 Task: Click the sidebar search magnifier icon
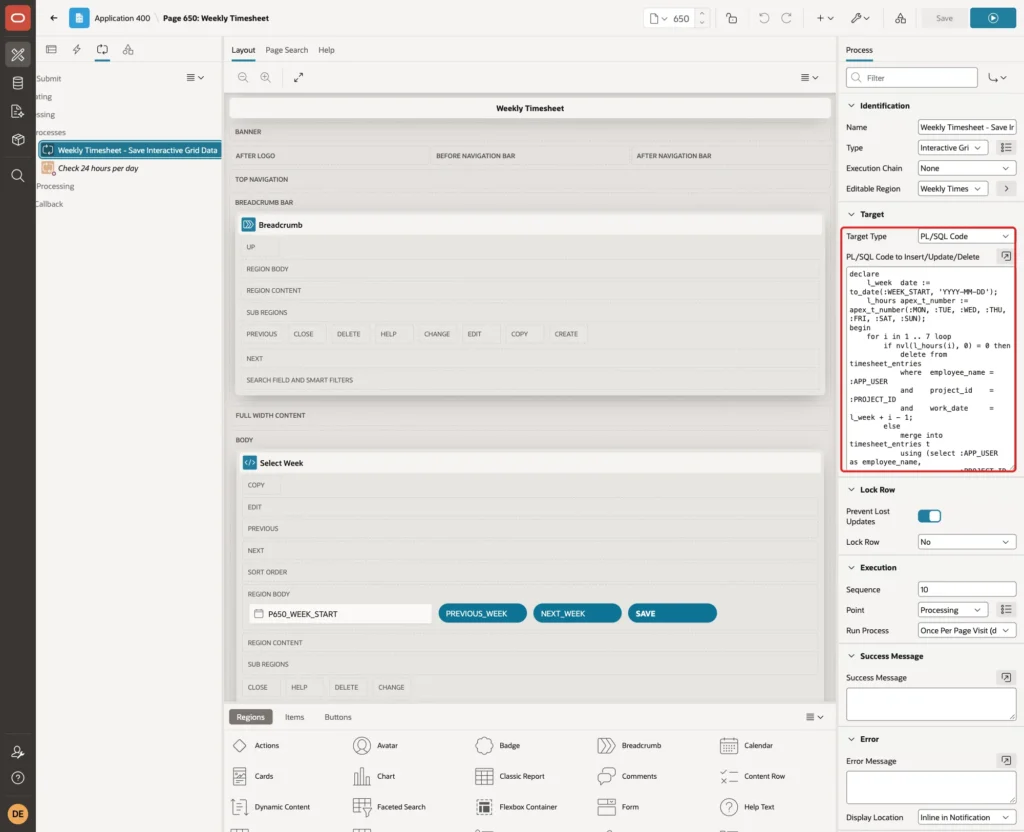coord(18,176)
